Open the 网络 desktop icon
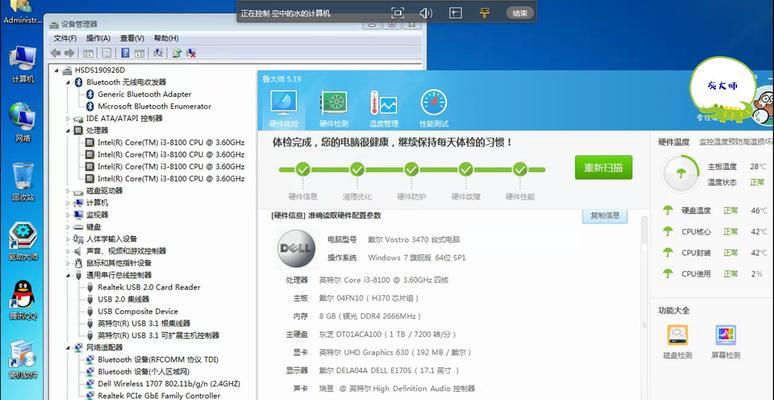This screenshot has height=400, width=774. click(22, 122)
